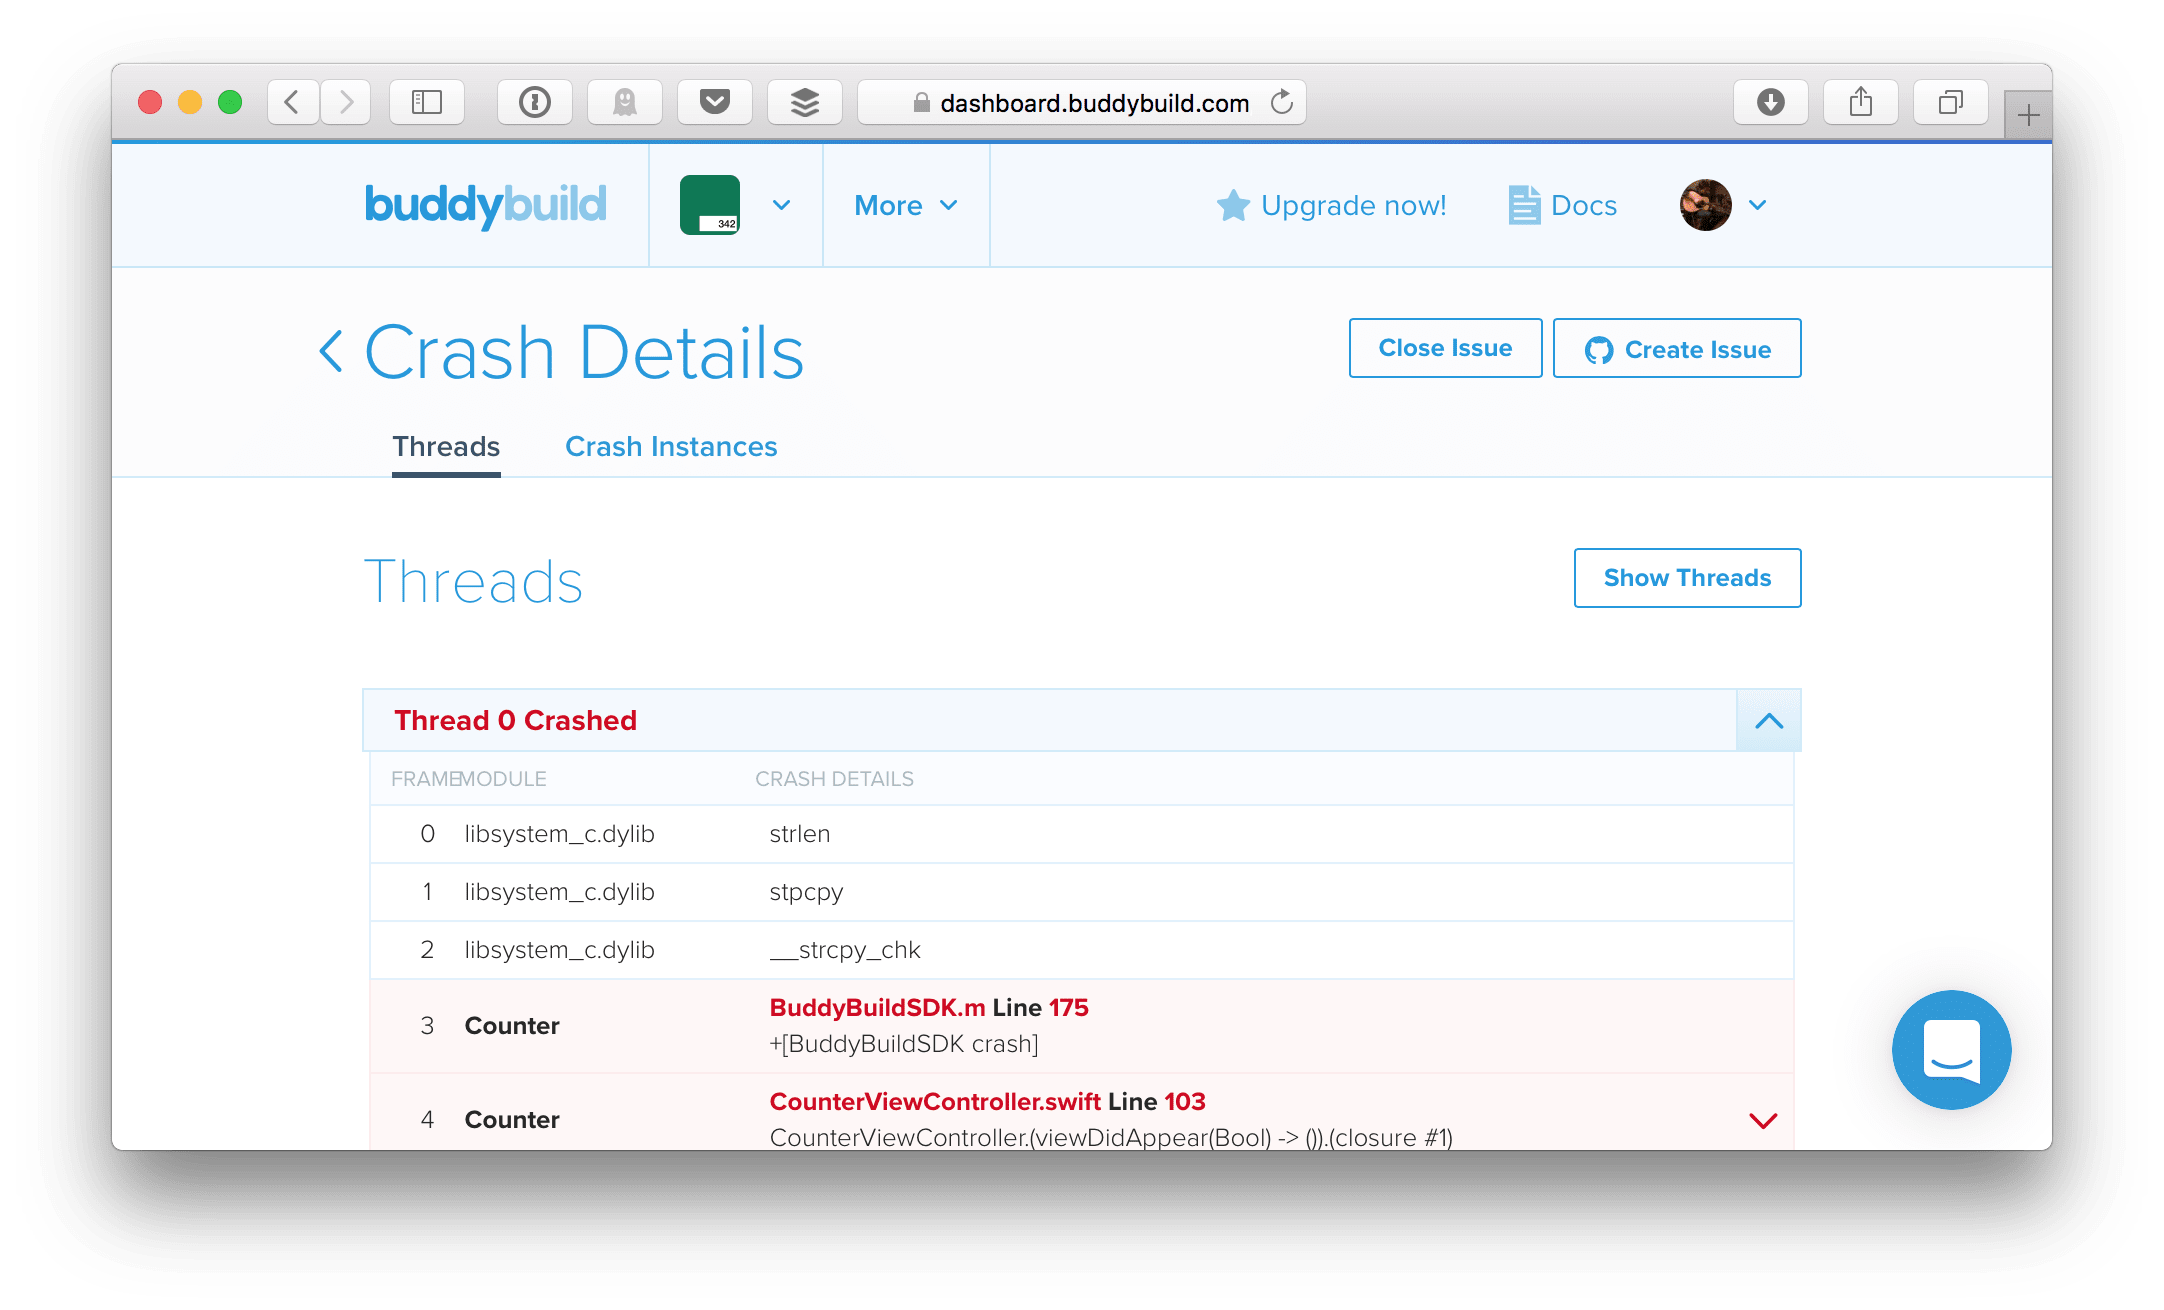Click the user avatar picture
Viewport: 2164px width, 1310px height.
click(1706, 205)
